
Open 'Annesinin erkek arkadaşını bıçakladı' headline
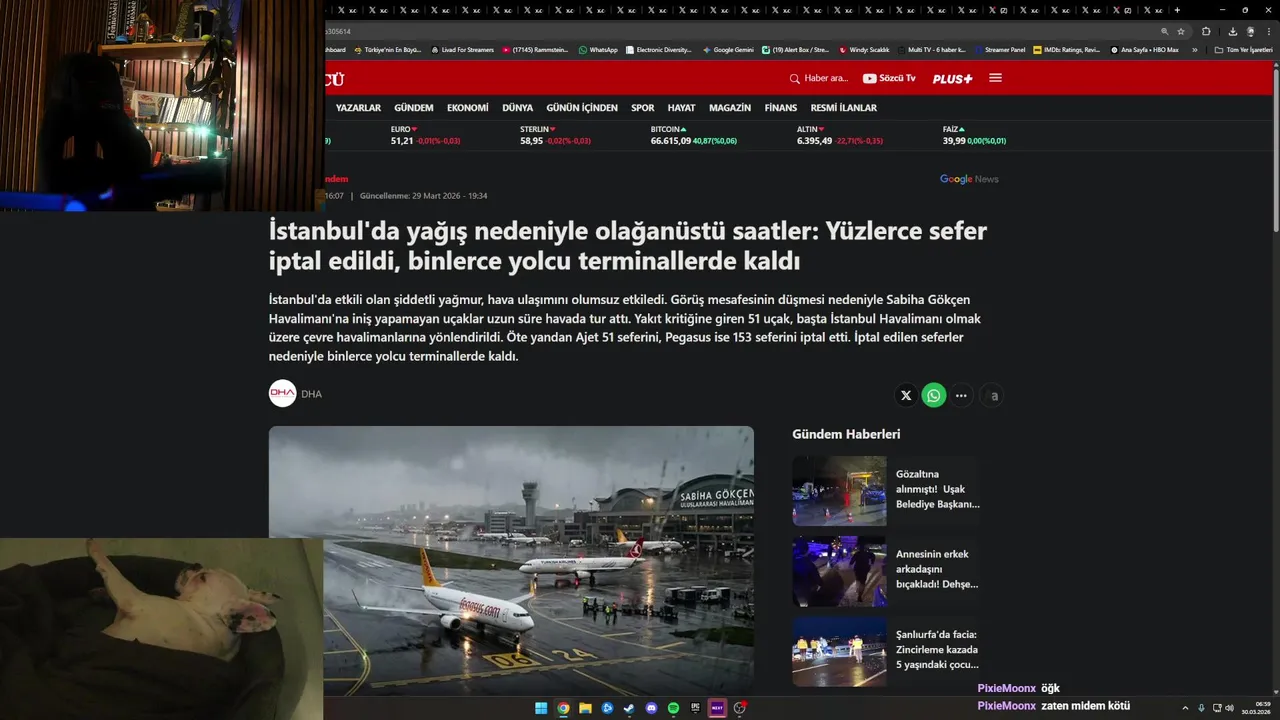(x=937, y=569)
